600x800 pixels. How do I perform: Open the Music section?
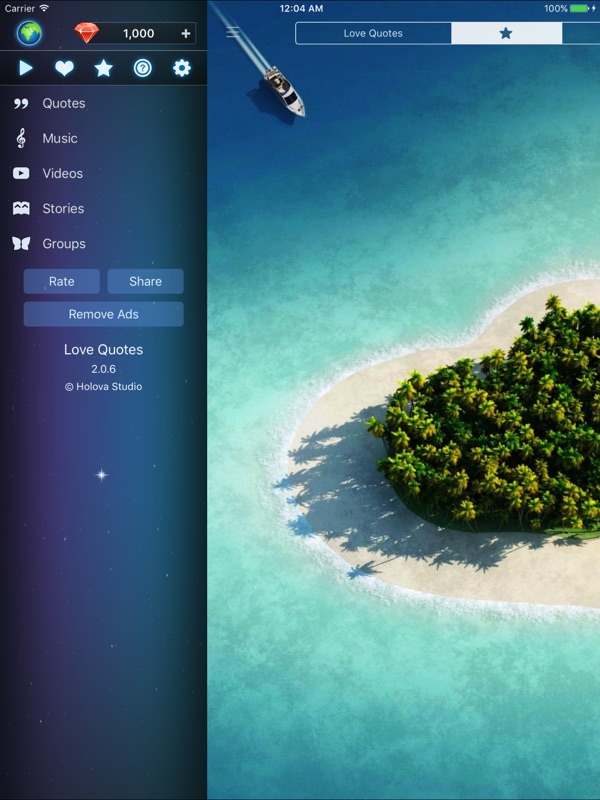pyautogui.click(x=59, y=138)
